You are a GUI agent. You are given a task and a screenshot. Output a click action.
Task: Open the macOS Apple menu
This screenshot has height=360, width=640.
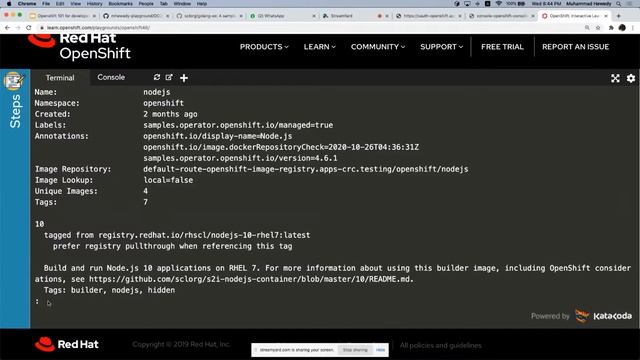tap(9, 4)
